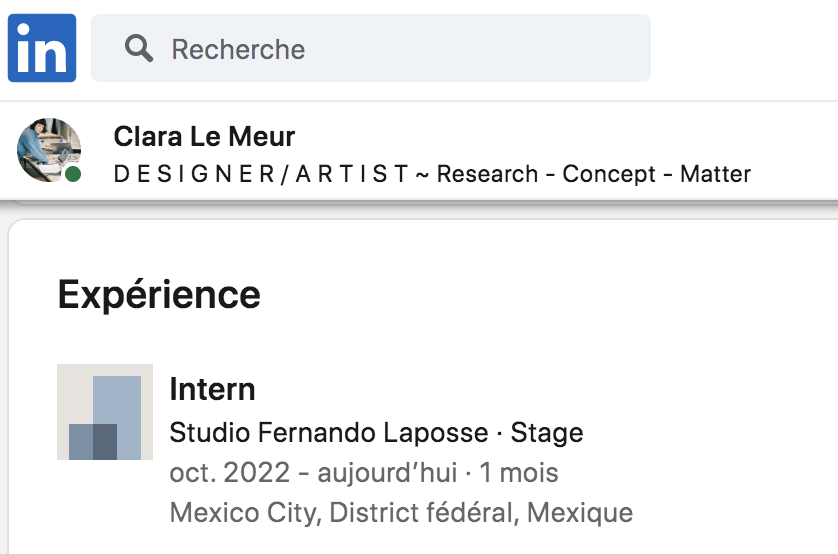Screen dimensions: 838x554
Task: Click the Expérience section heading
Action: (x=159, y=295)
